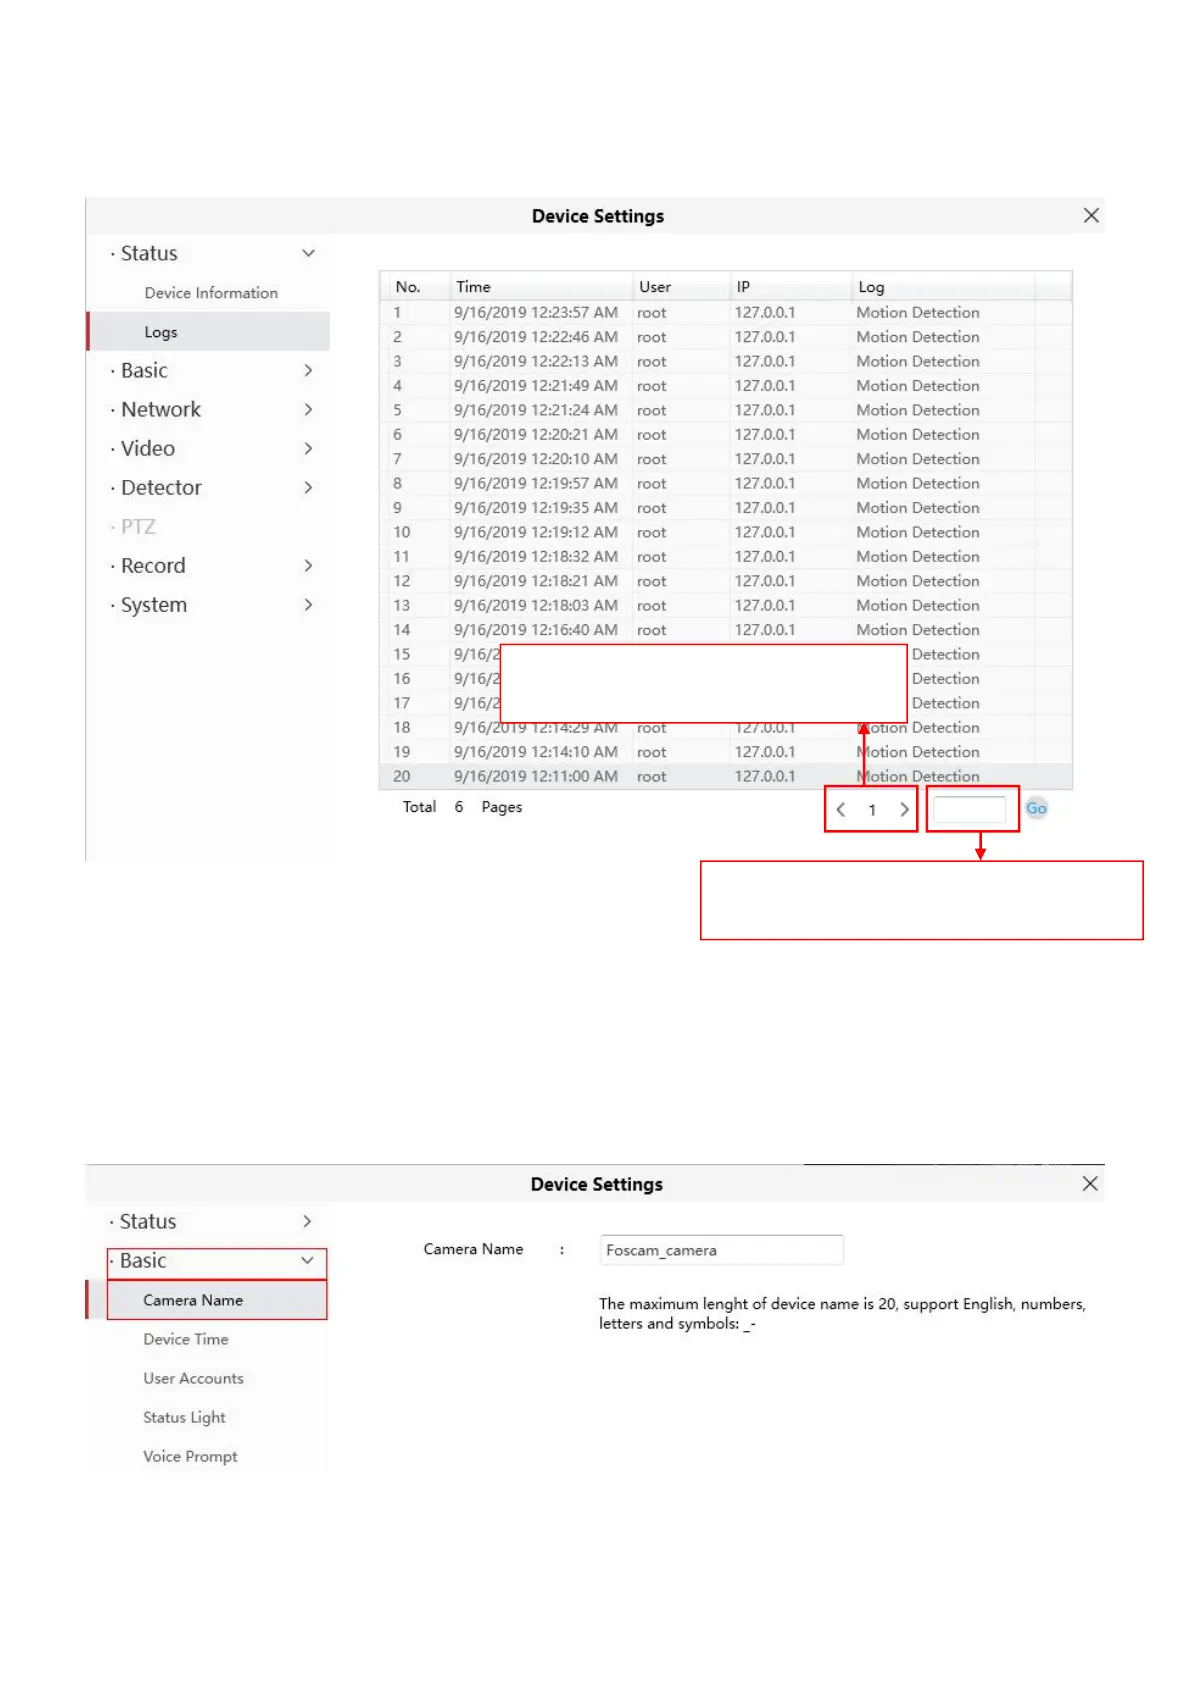Select log row 9/16/2019 12:16:40 AM
The height and width of the screenshot is (1684, 1191).
pos(725,630)
